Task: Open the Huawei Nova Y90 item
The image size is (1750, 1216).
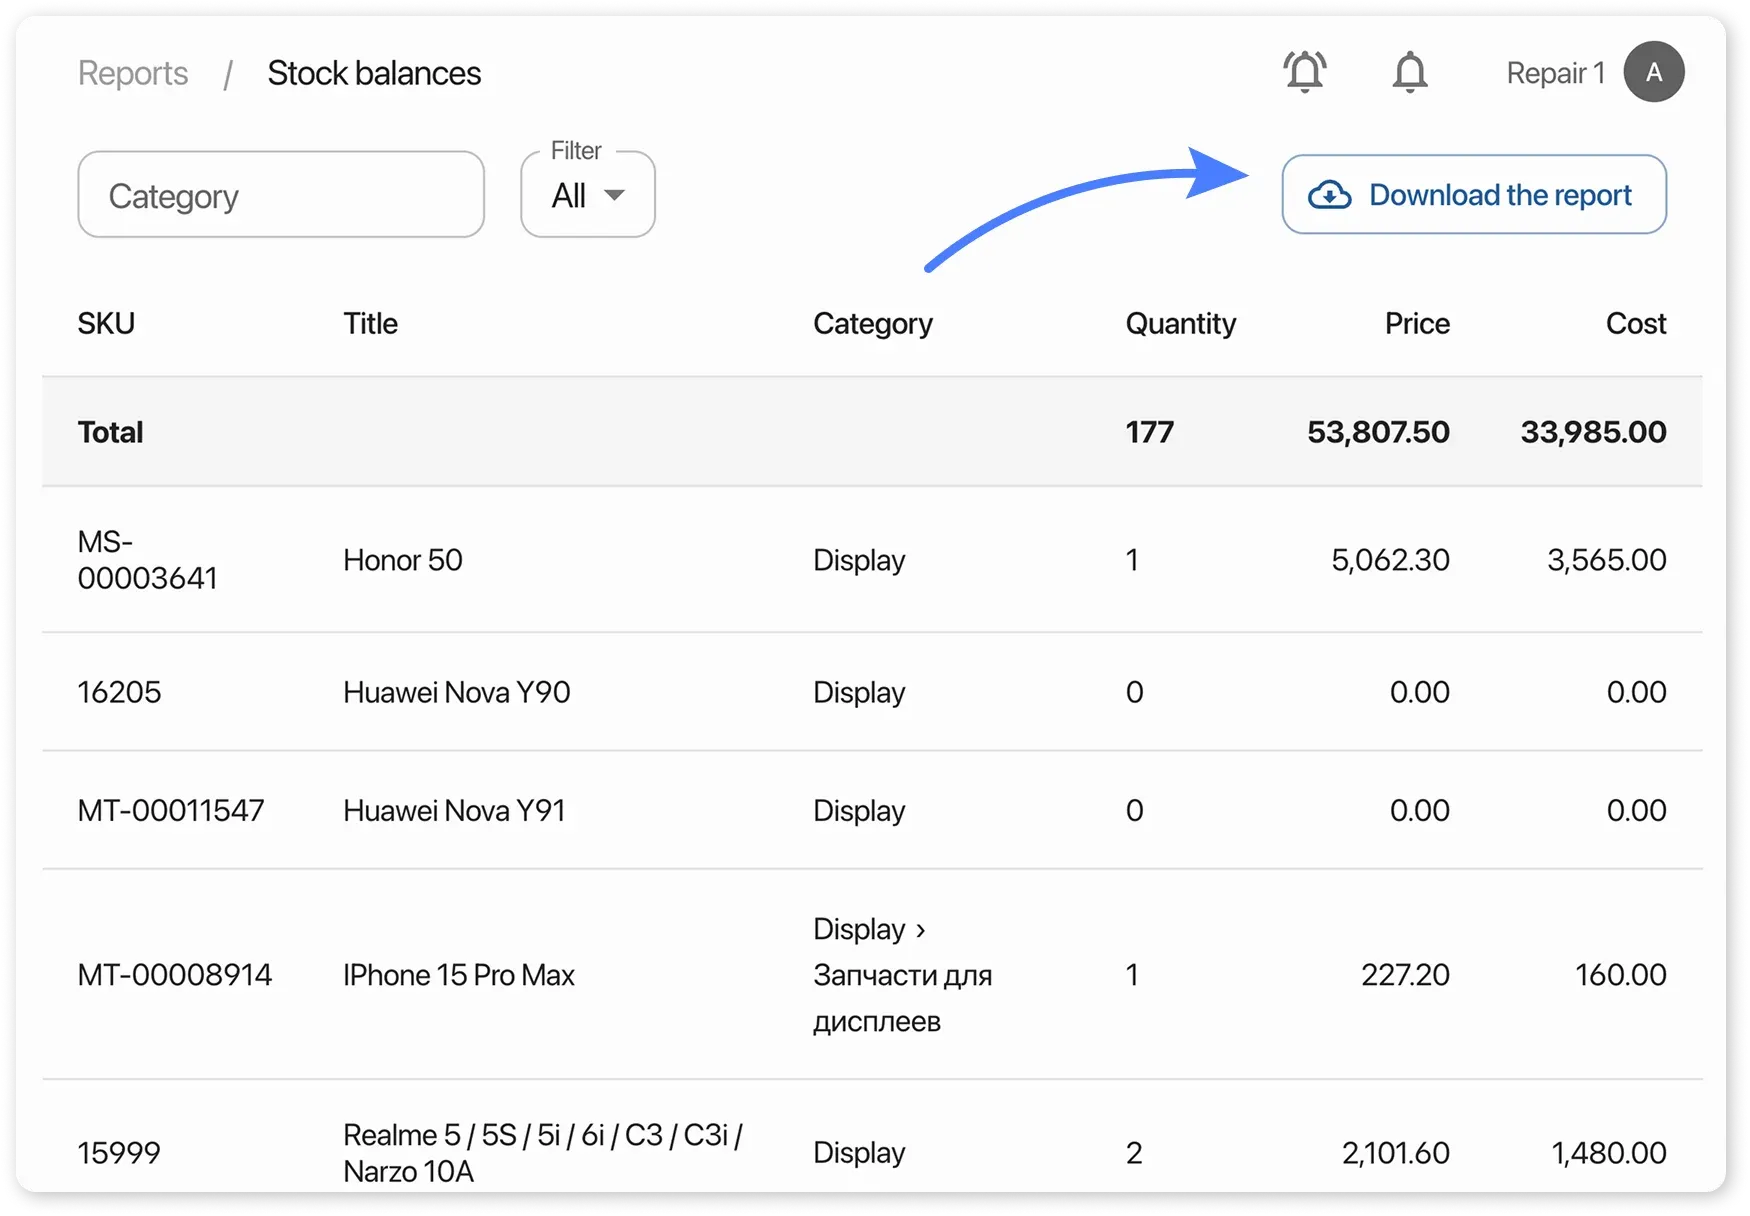Action: pos(456,692)
